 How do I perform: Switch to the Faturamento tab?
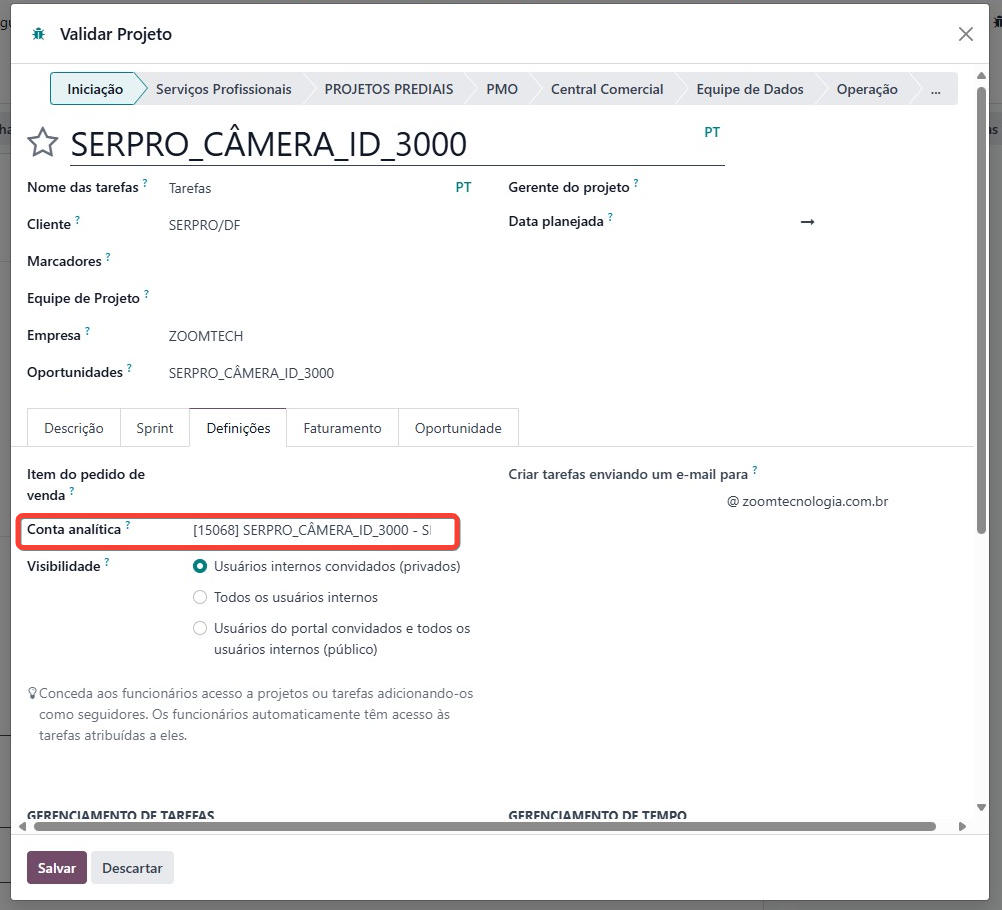coord(342,428)
